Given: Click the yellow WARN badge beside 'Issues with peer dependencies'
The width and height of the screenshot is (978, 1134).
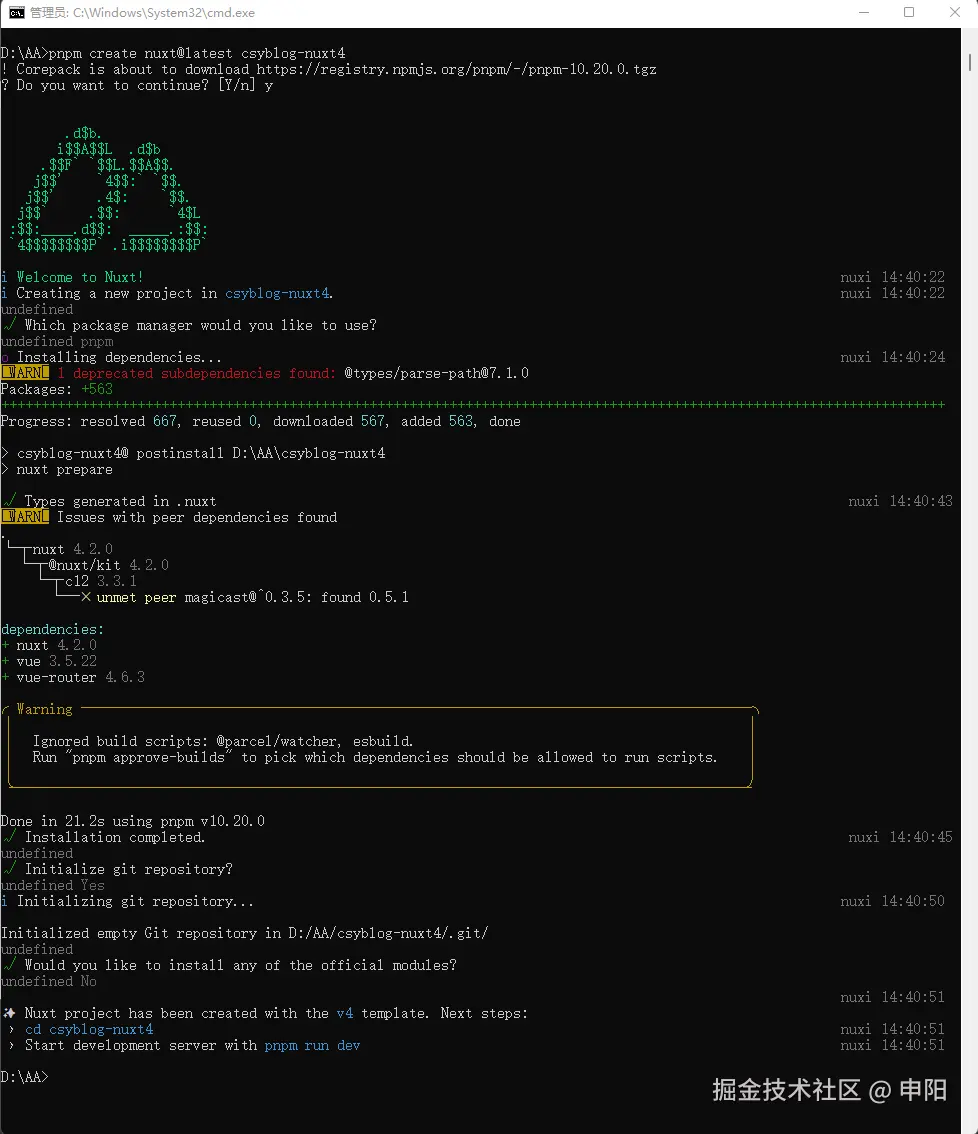Looking at the screenshot, I should click(25, 517).
